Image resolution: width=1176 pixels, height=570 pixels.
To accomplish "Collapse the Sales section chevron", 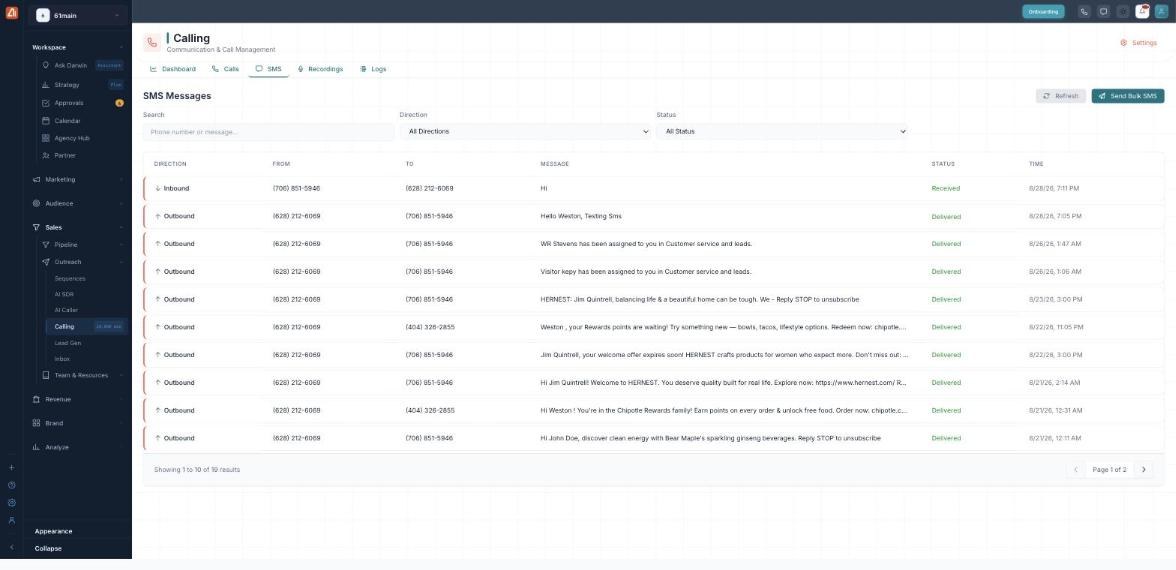I will pos(121,227).
